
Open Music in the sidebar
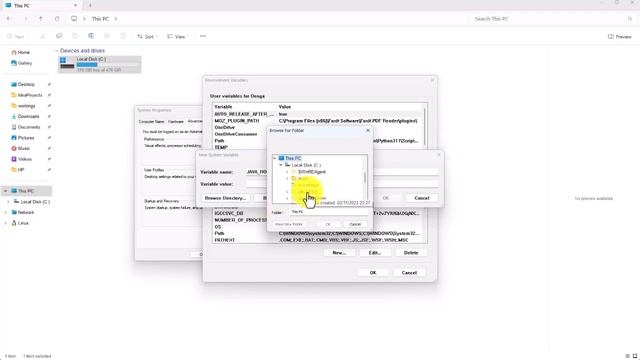20,149
